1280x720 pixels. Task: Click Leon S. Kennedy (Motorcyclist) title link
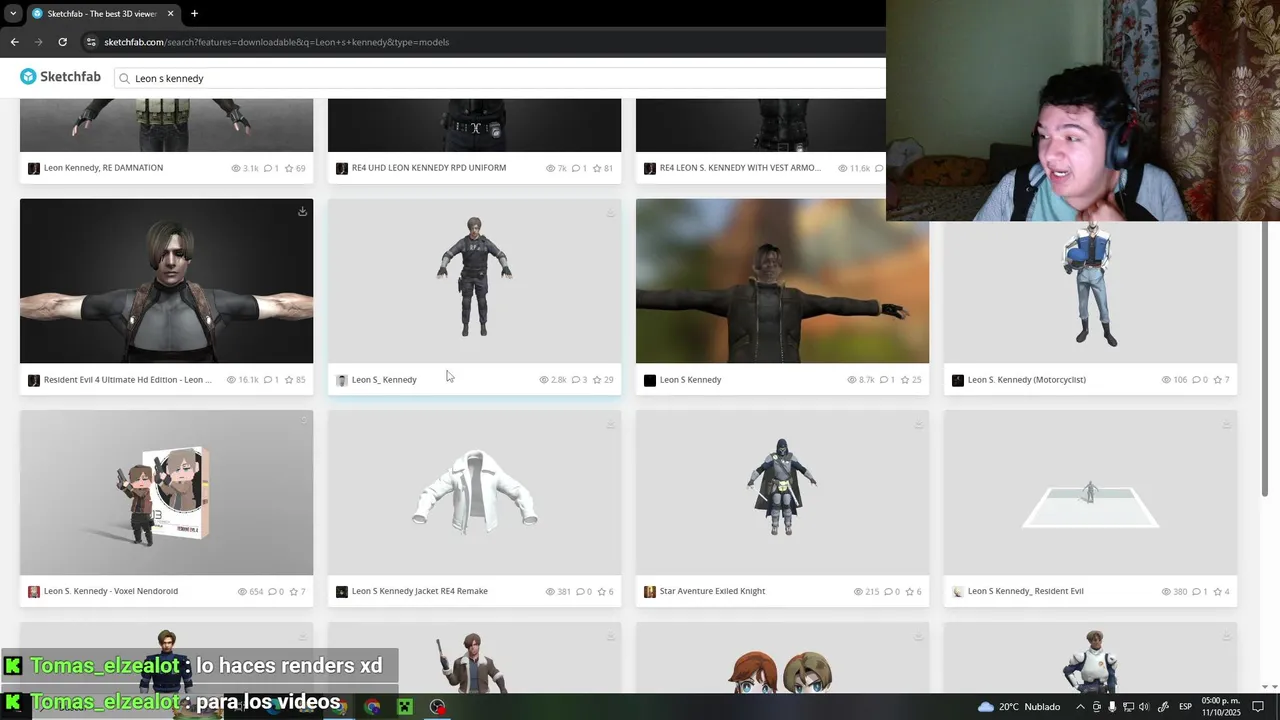(1027, 380)
